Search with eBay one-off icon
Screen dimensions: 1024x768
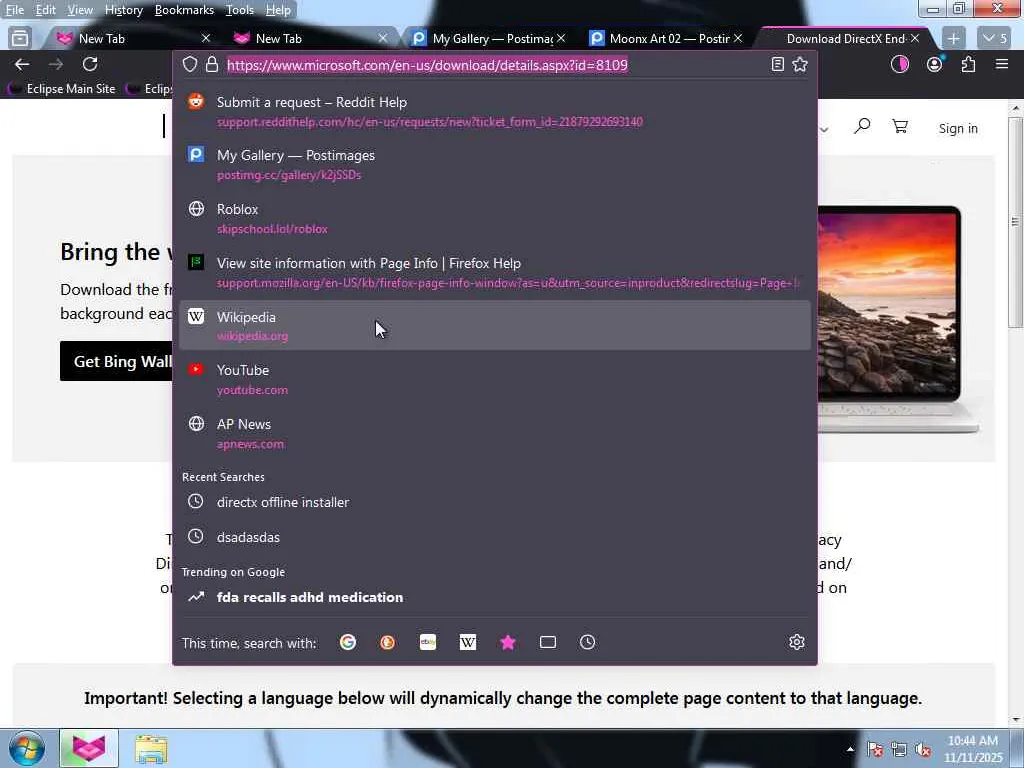pyautogui.click(x=428, y=643)
